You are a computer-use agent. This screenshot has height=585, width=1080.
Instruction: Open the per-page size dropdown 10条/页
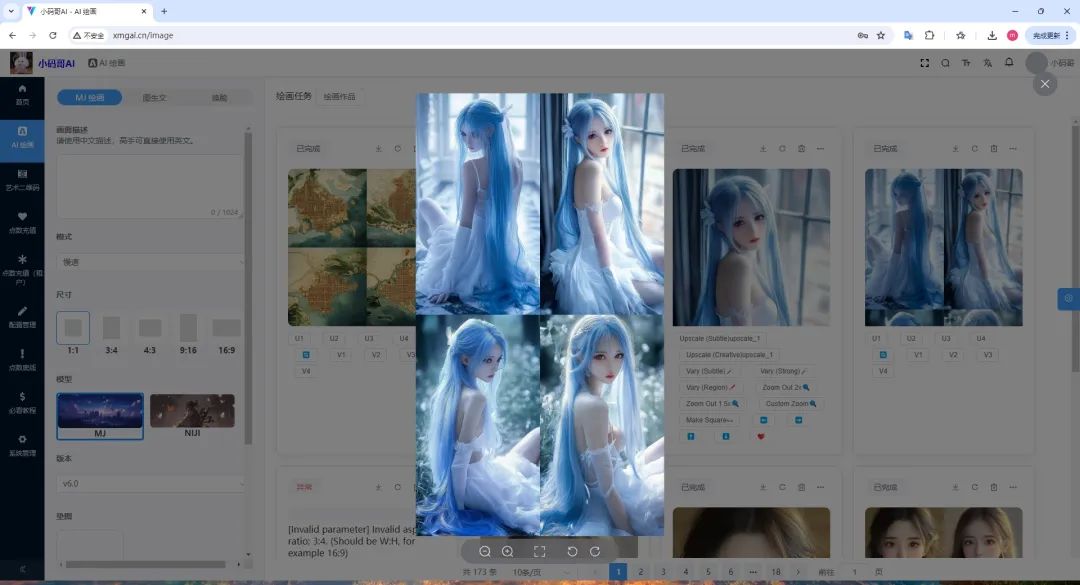[x=542, y=572]
